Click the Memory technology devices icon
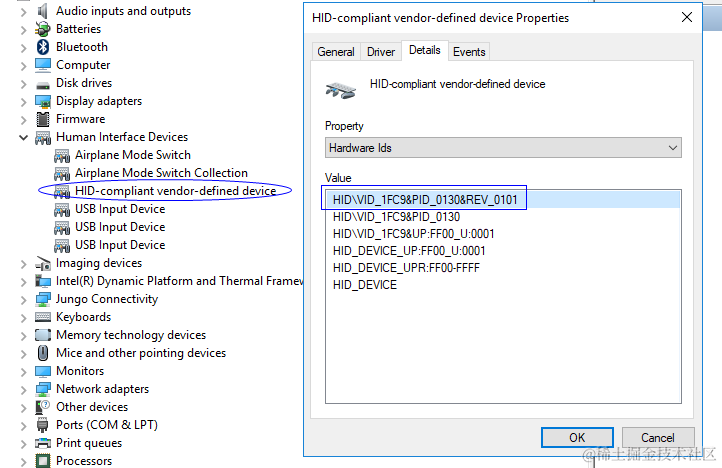This screenshot has height=468, width=722. 43,335
